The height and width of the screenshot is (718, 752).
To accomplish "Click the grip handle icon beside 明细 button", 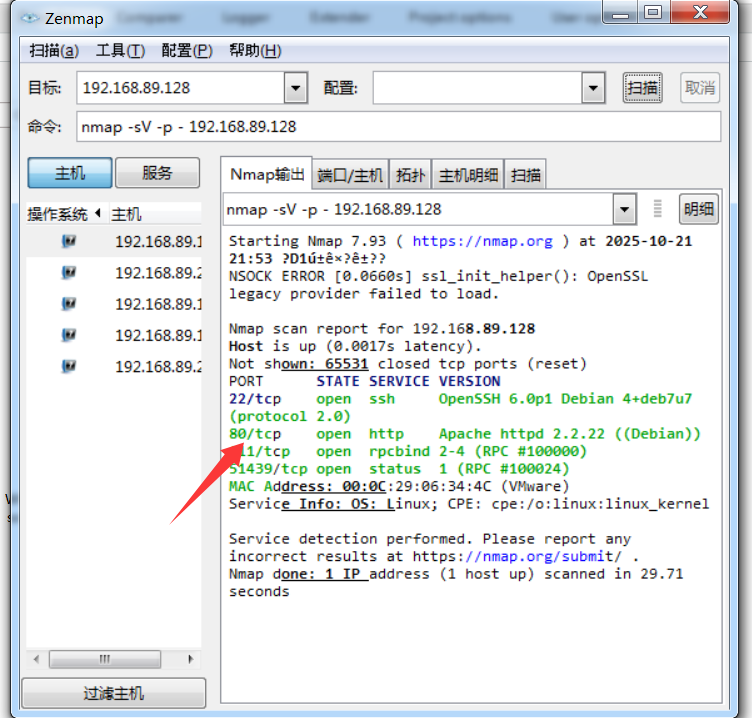I will pos(658,209).
